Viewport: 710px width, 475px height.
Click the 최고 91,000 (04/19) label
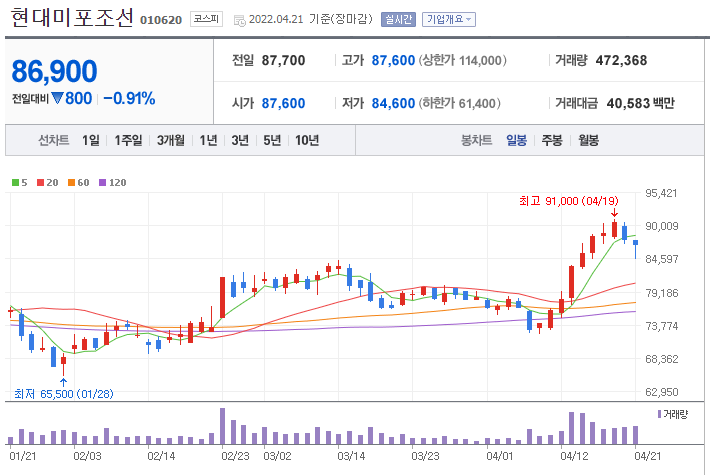(569, 201)
